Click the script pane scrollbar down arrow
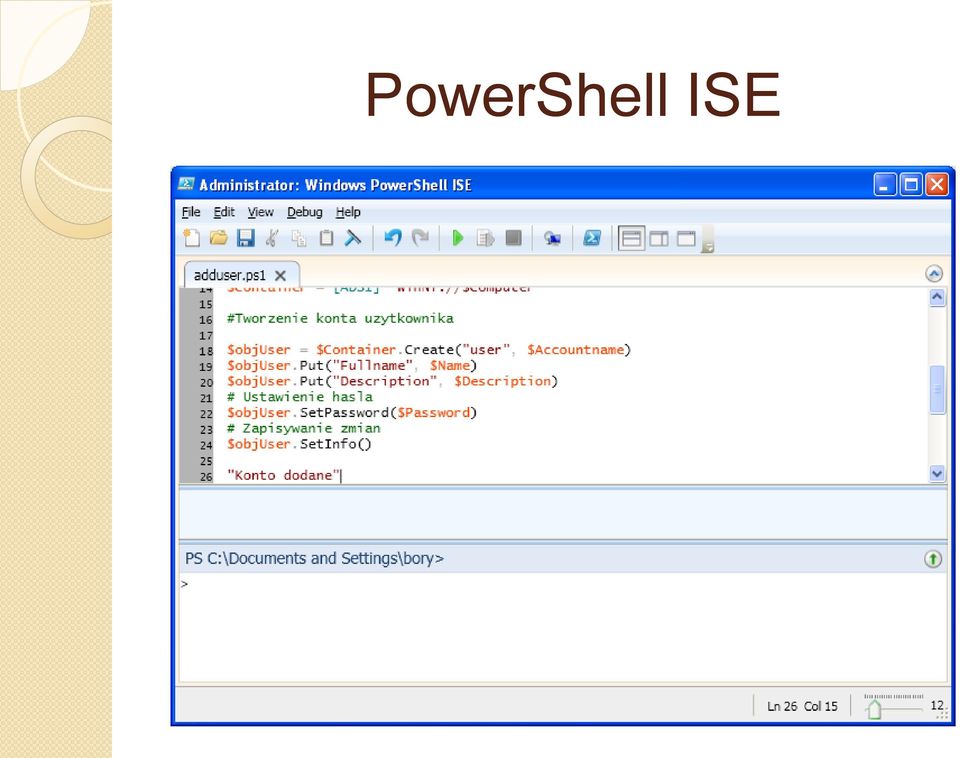 pyautogui.click(x=937, y=473)
